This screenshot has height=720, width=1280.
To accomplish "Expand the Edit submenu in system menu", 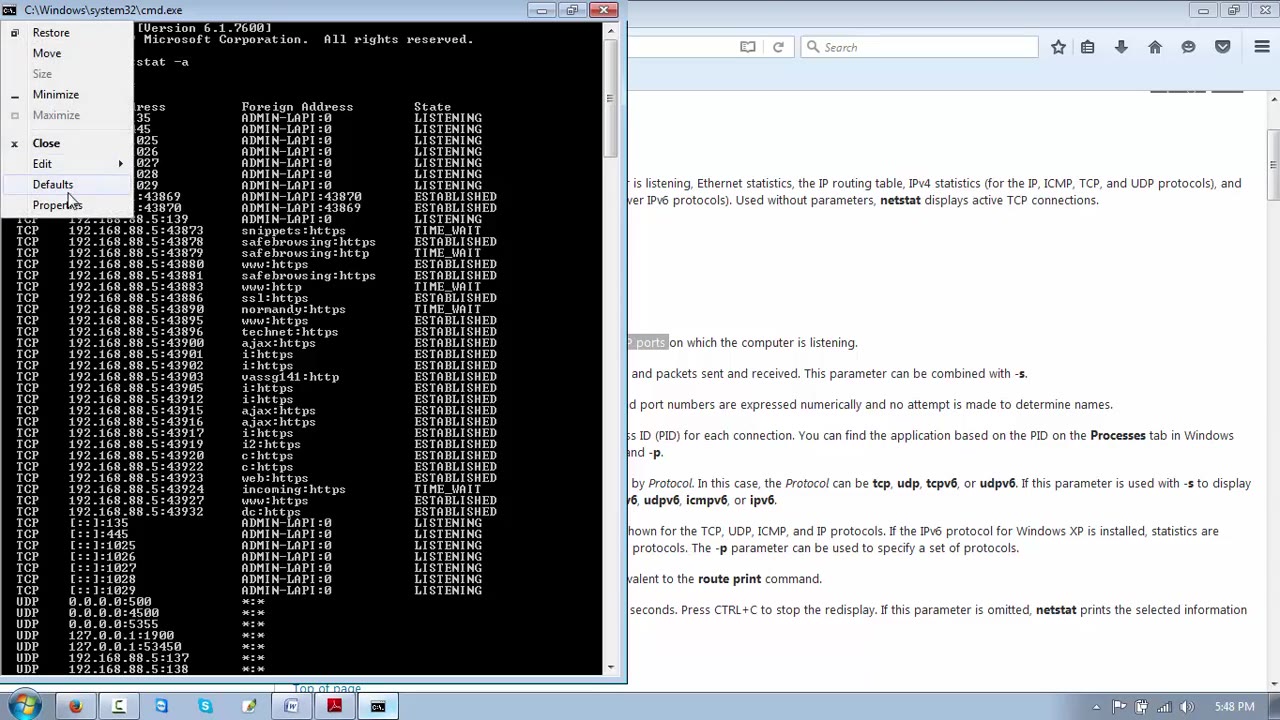I will point(42,164).
